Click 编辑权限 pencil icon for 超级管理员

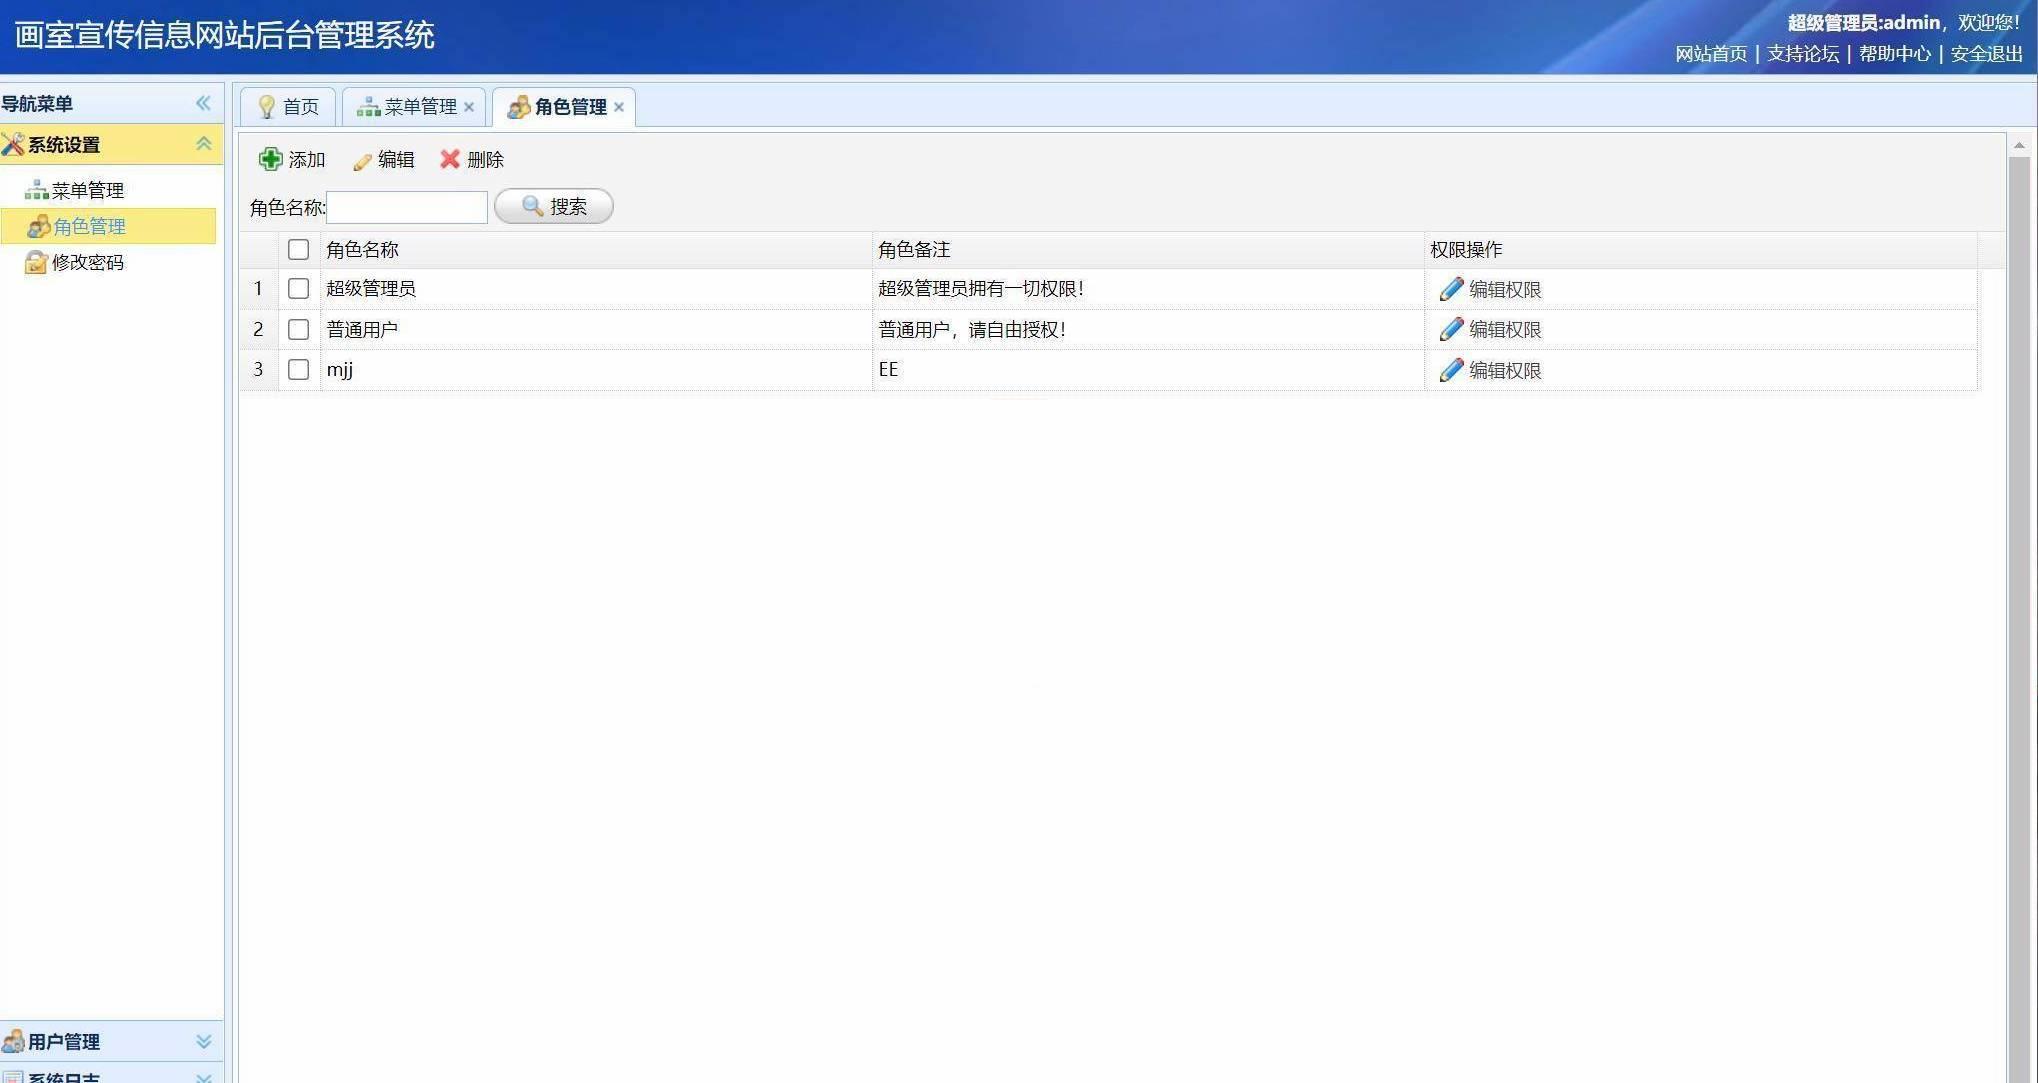1451,289
